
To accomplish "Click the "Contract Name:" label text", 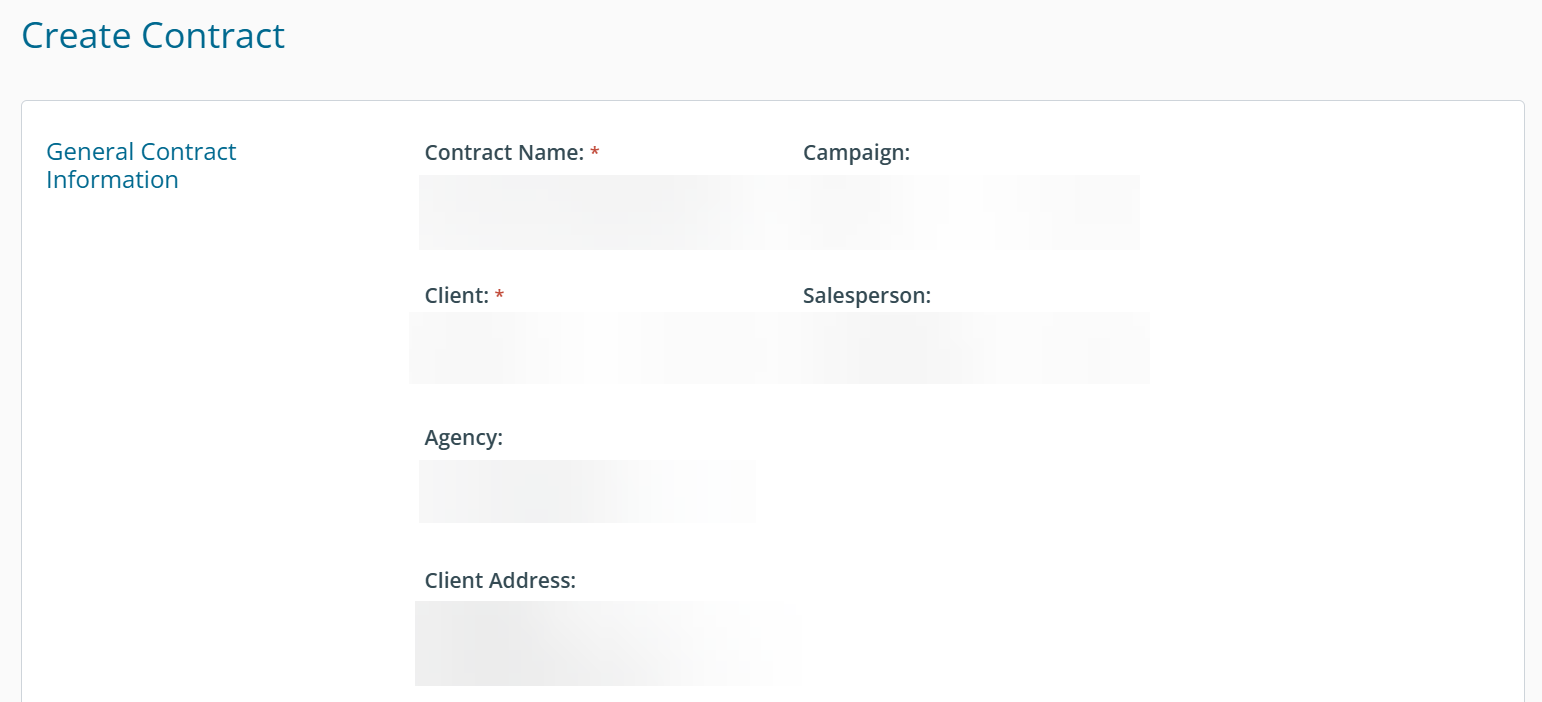I will pos(504,153).
